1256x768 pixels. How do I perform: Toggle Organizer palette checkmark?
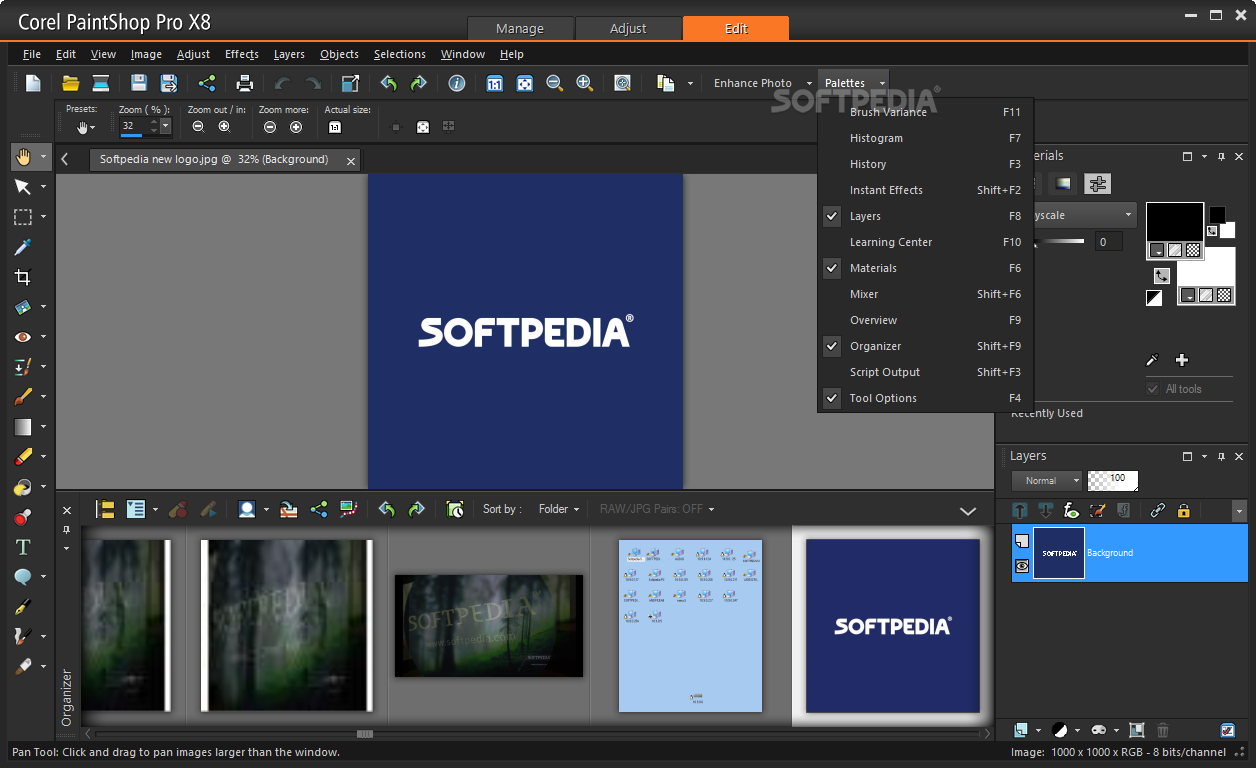[832, 346]
